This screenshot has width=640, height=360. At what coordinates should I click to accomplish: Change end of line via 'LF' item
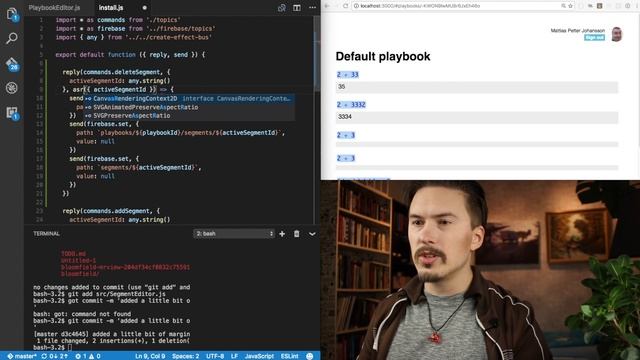234,356
